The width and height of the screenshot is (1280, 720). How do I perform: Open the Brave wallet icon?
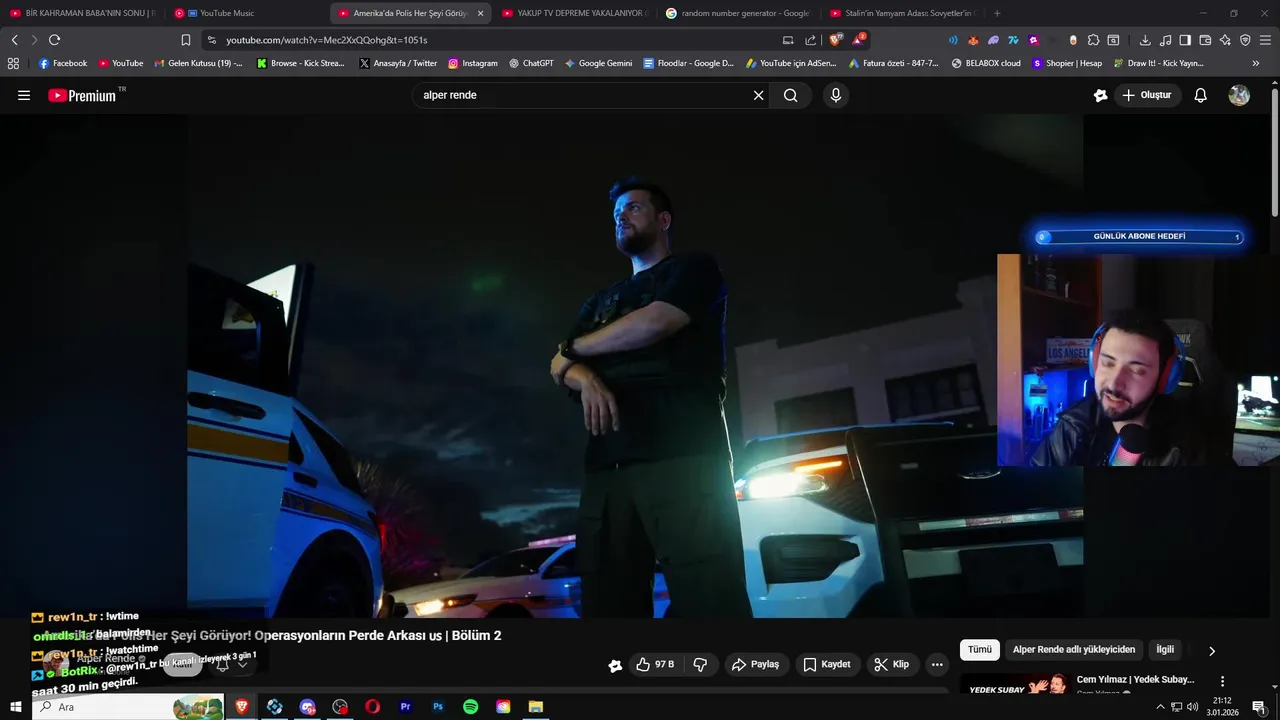[1205, 40]
